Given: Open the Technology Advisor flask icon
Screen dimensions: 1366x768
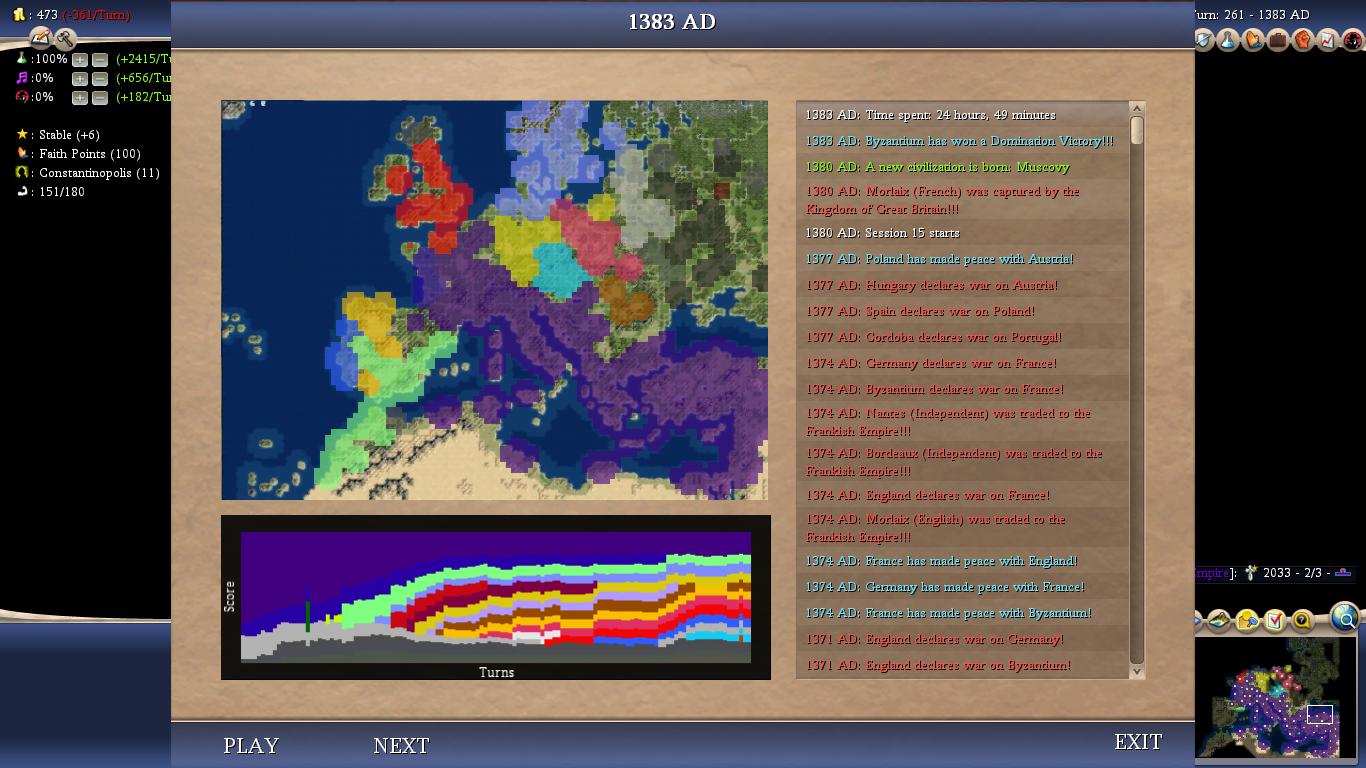Looking at the screenshot, I should pos(1228,40).
